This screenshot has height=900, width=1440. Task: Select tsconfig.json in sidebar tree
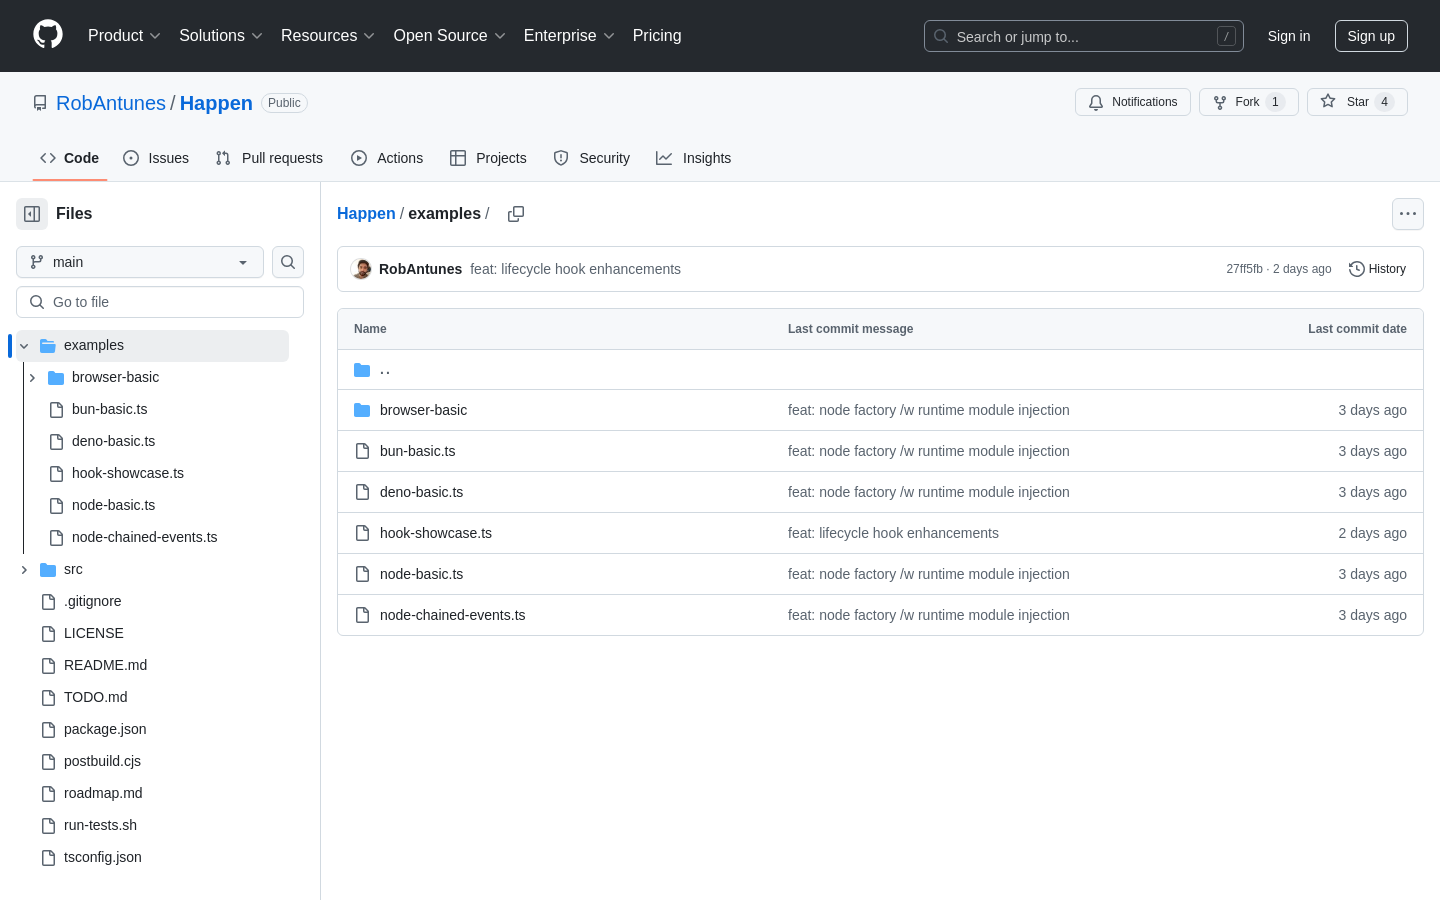(103, 857)
